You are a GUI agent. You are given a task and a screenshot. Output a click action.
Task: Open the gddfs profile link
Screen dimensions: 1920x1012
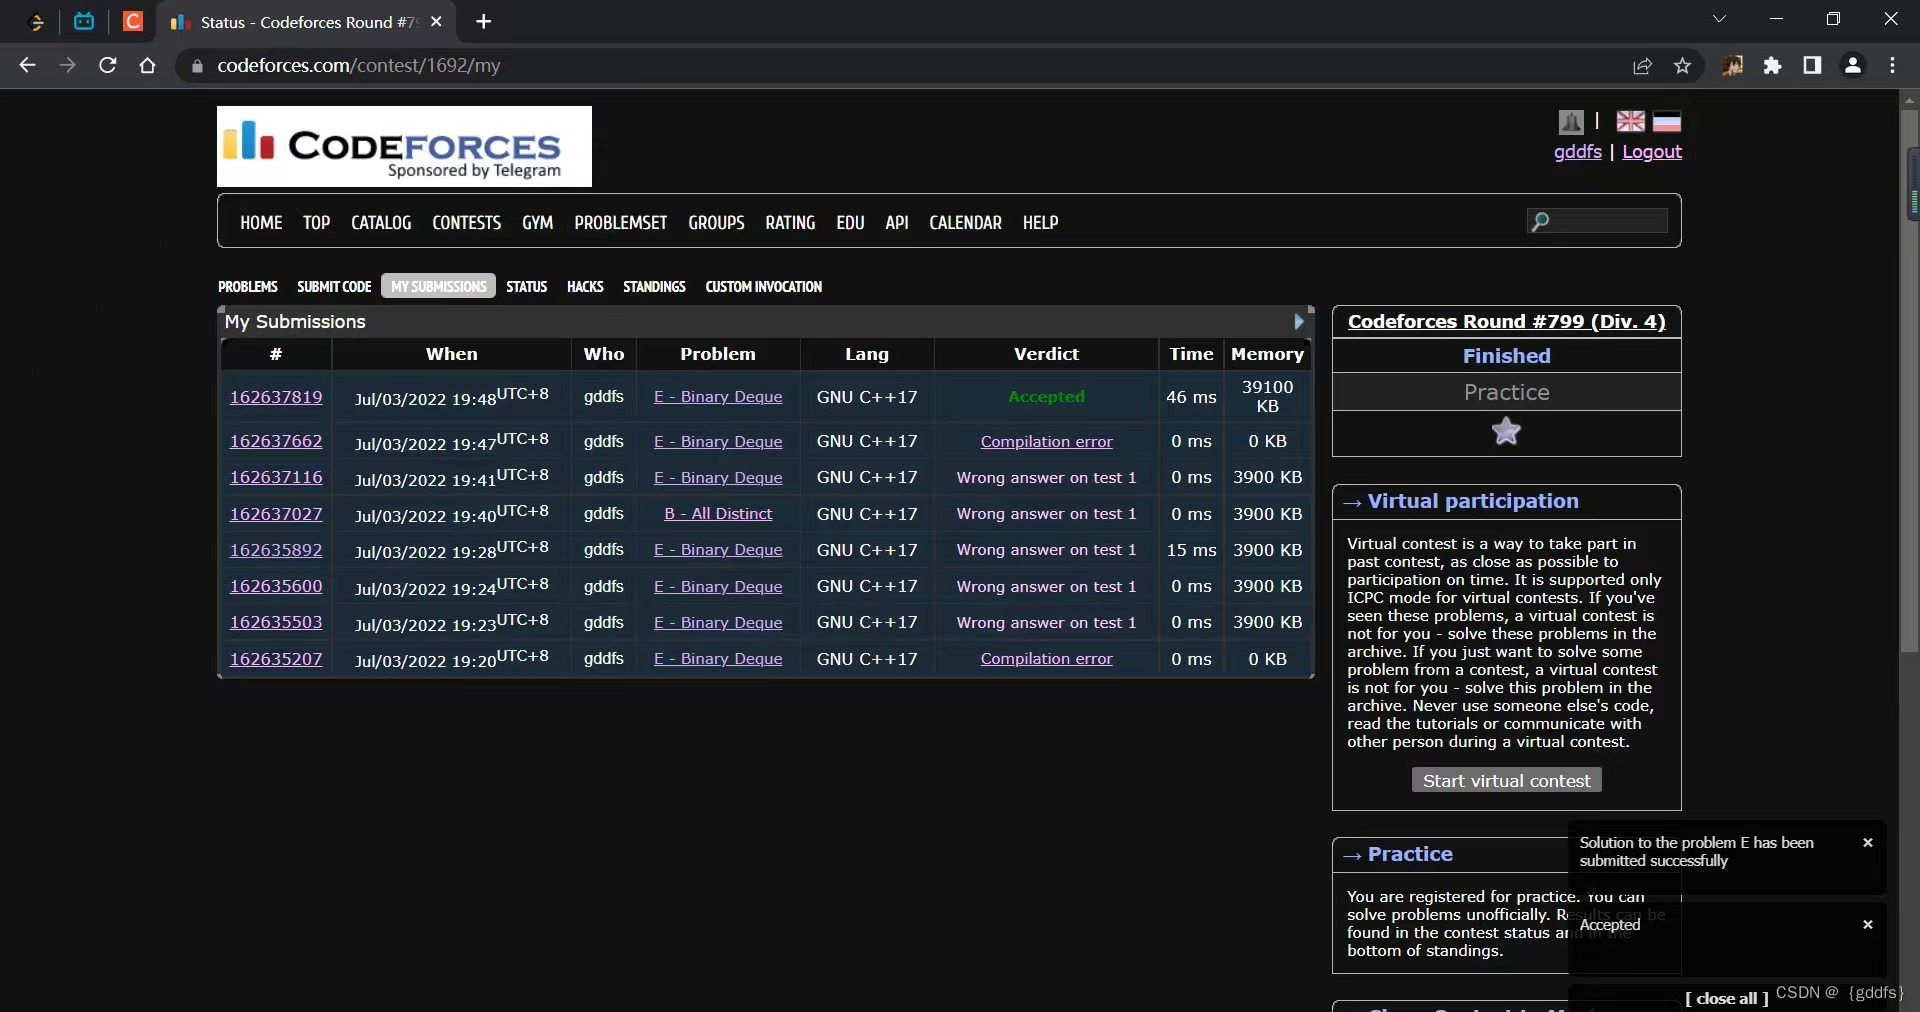pyautogui.click(x=1577, y=152)
